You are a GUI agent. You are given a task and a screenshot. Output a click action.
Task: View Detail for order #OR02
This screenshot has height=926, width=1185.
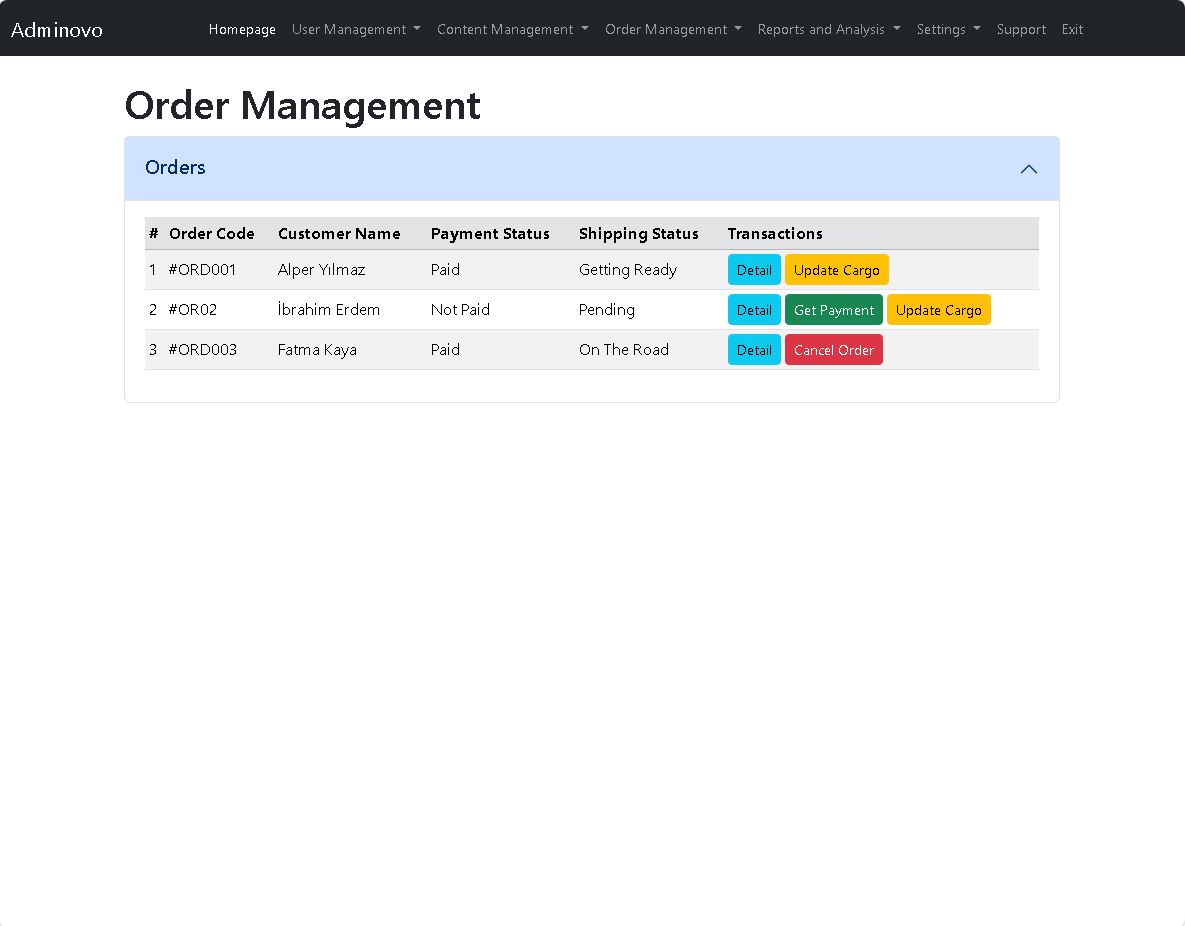pyautogui.click(x=754, y=310)
